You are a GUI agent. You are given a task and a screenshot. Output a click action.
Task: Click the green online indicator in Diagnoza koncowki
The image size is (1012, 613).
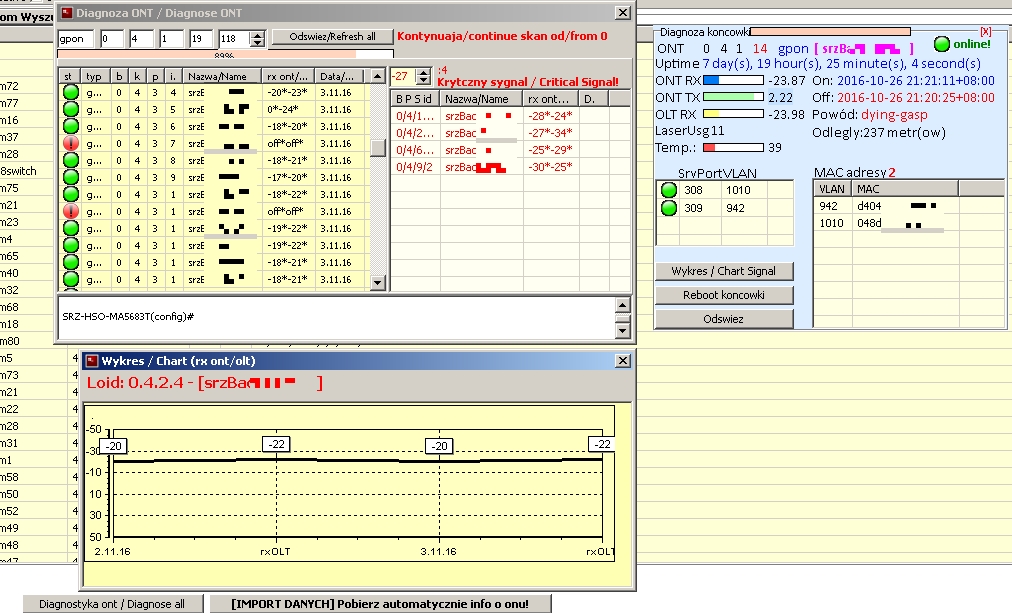[942, 44]
